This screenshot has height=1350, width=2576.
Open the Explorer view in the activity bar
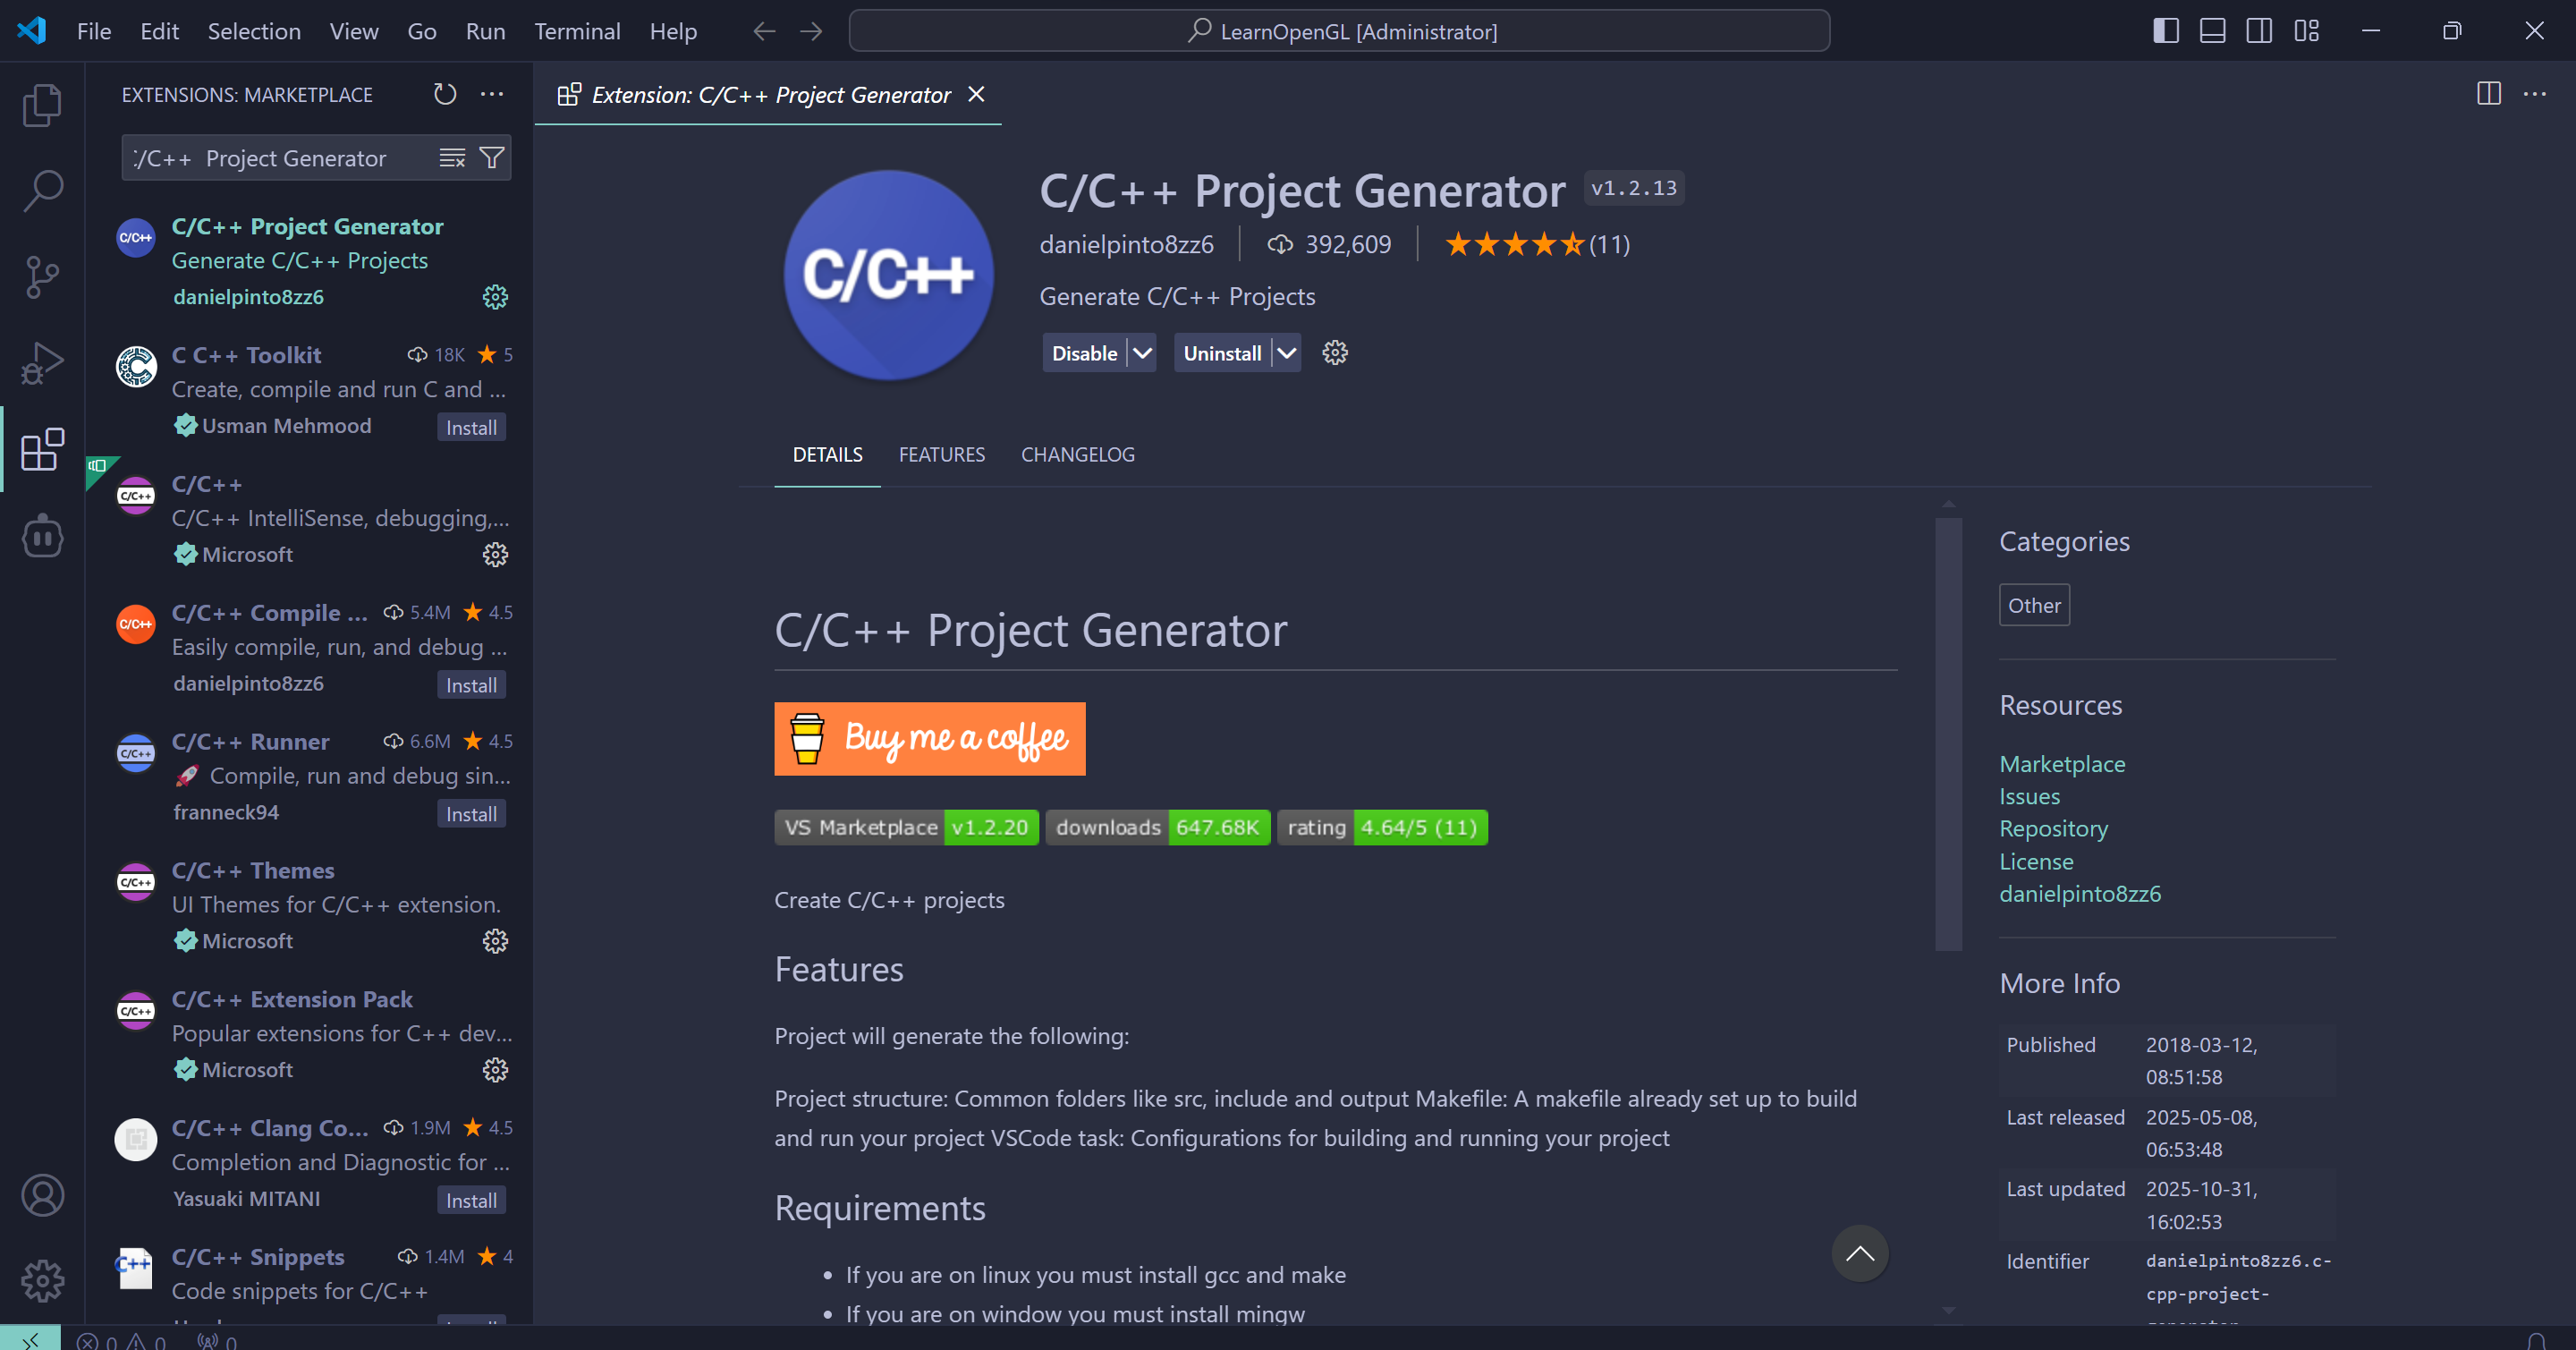click(x=42, y=104)
